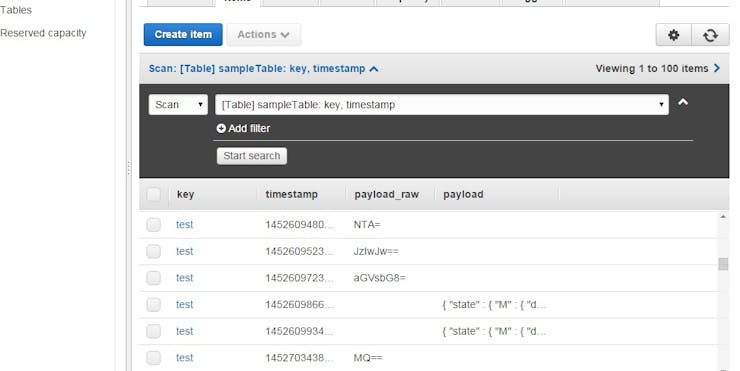Viewport: 740px width, 371px height.
Task: Check the row with timestamp 1452609866
Action: pyautogui.click(x=153, y=304)
